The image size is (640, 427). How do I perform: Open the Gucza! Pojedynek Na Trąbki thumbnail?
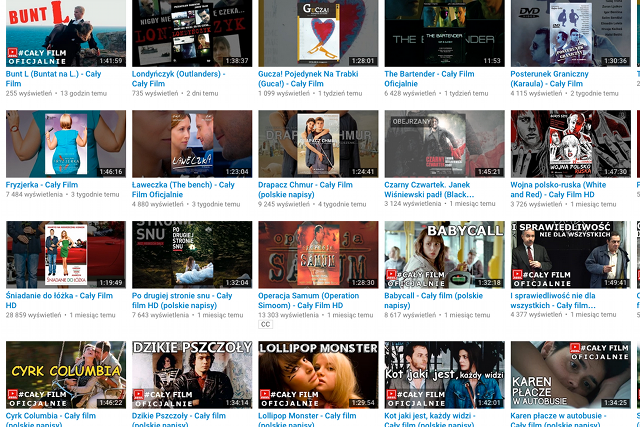pyautogui.click(x=318, y=33)
